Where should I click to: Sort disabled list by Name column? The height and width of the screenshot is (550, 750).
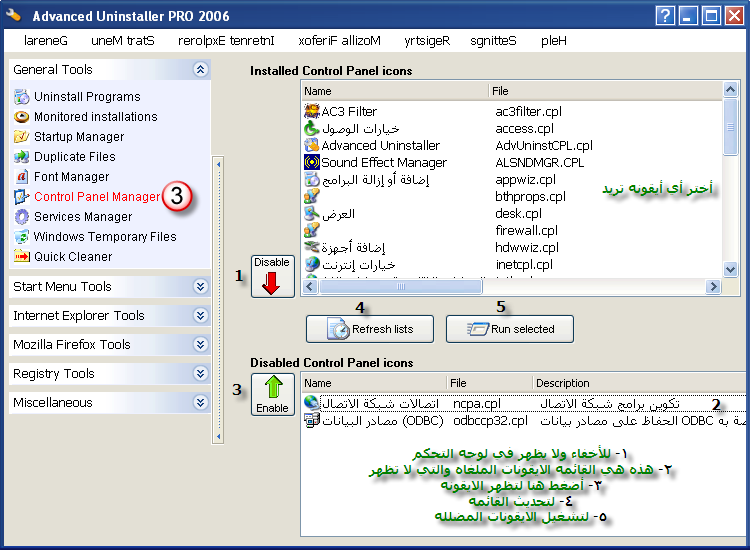coord(375,383)
